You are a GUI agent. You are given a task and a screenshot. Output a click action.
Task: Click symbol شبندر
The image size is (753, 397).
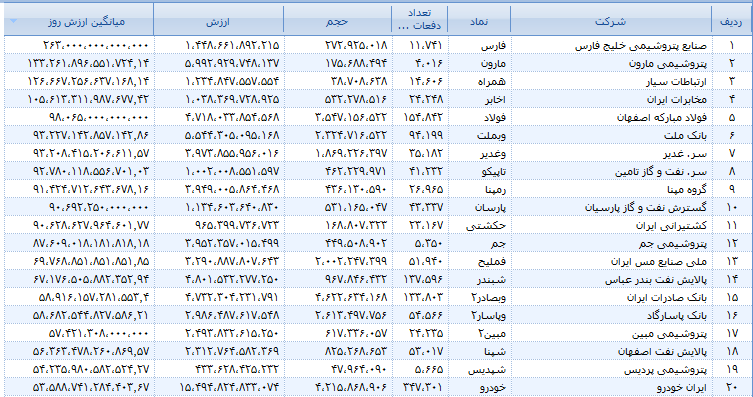coord(491,279)
